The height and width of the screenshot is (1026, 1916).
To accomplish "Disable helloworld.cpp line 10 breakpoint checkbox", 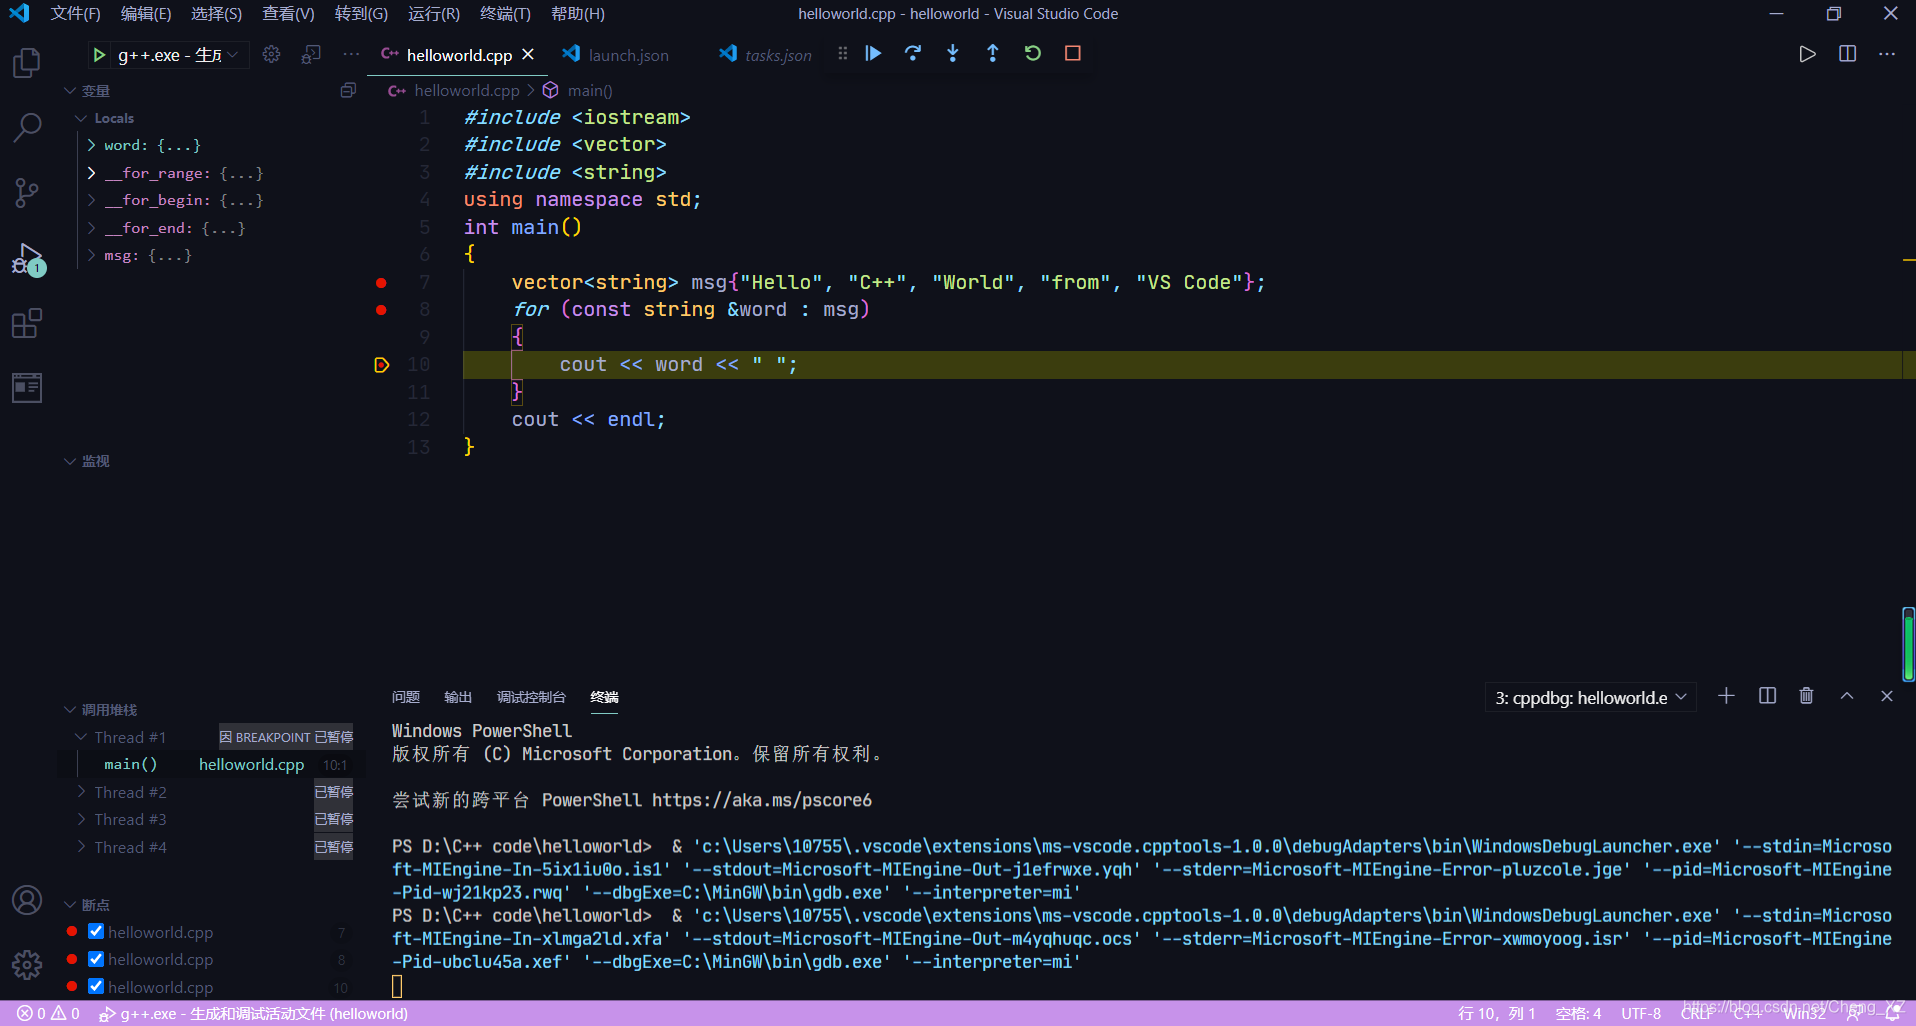I will point(96,986).
